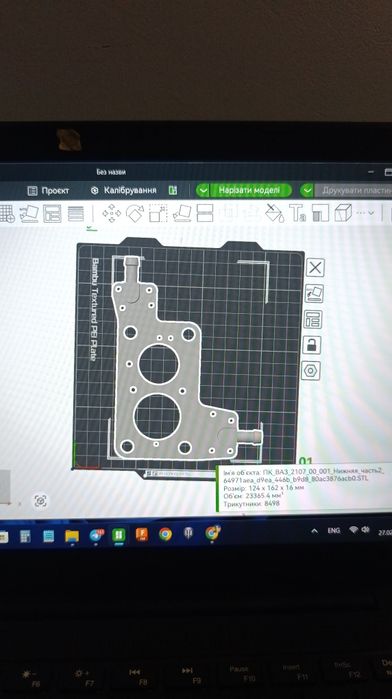Open the cube assembly view icon

point(343,213)
